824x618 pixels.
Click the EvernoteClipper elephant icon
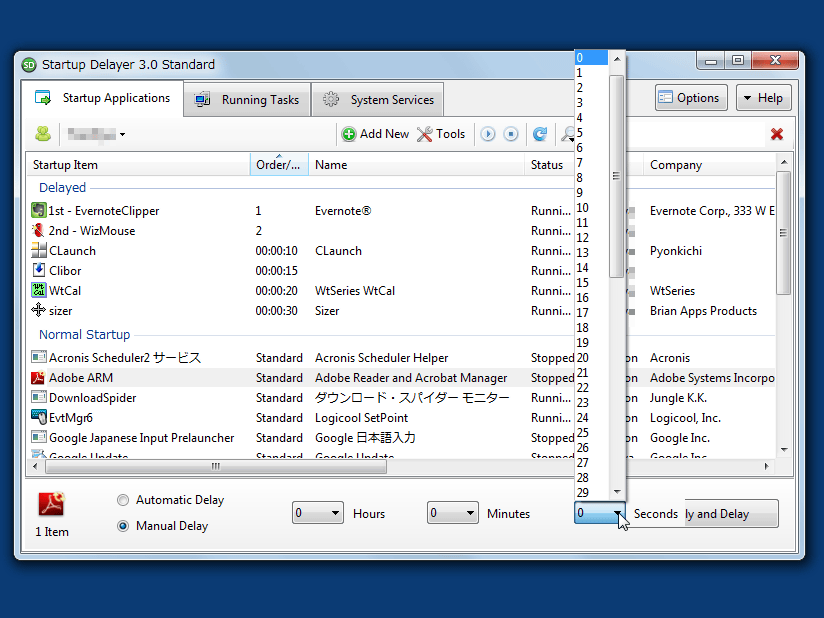coord(38,211)
